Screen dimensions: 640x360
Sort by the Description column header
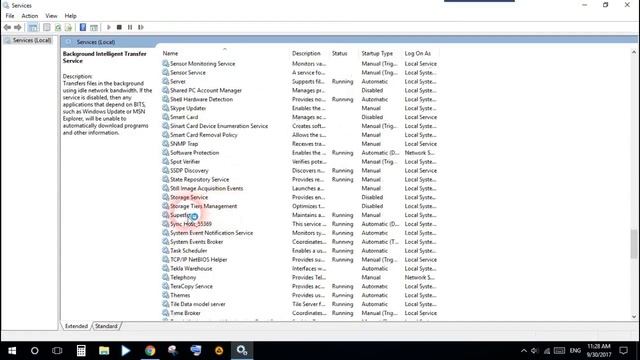click(306, 53)
